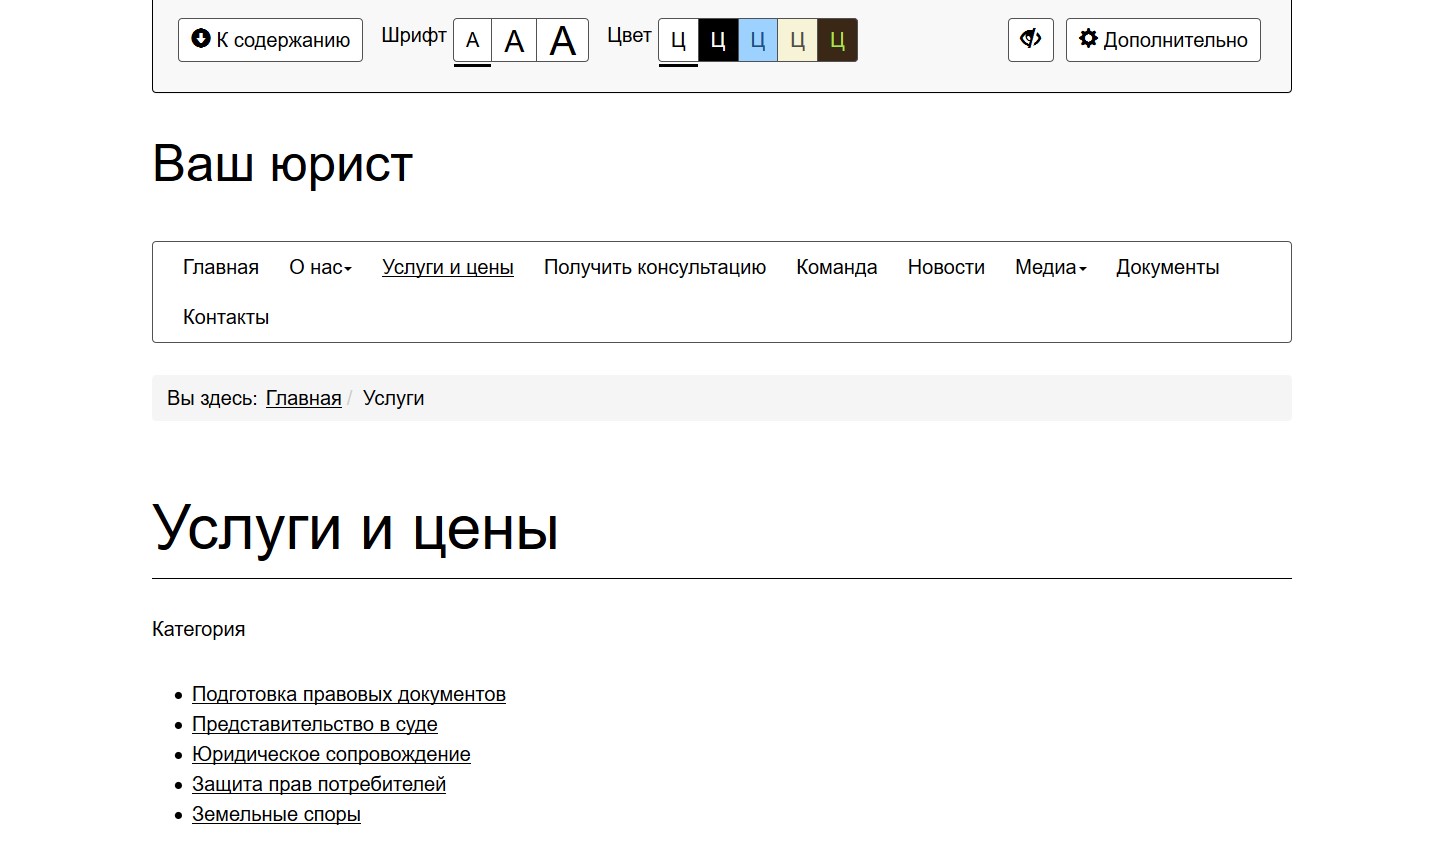Select the smallest font size A

[x=472, y=41]
